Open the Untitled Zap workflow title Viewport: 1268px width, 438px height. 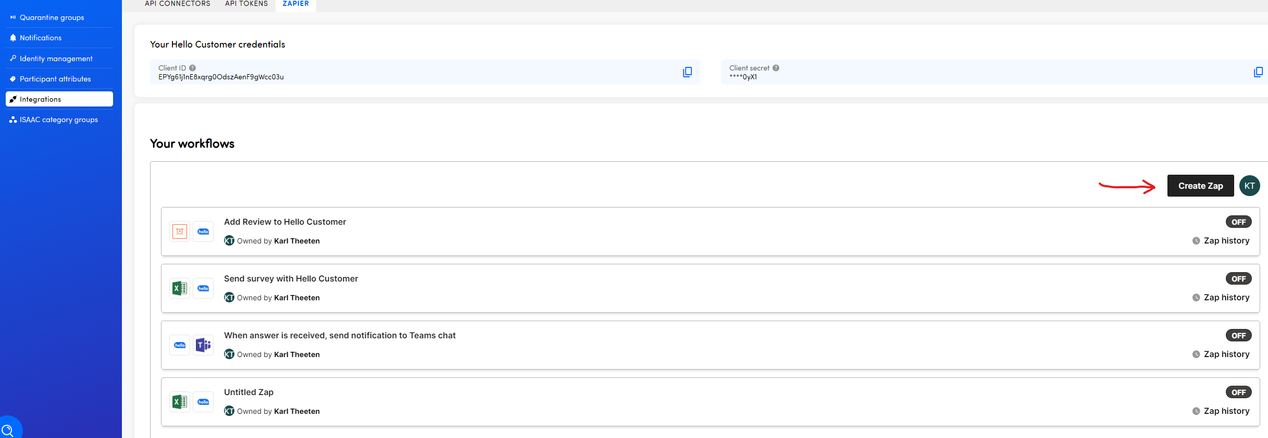(248, 392)
